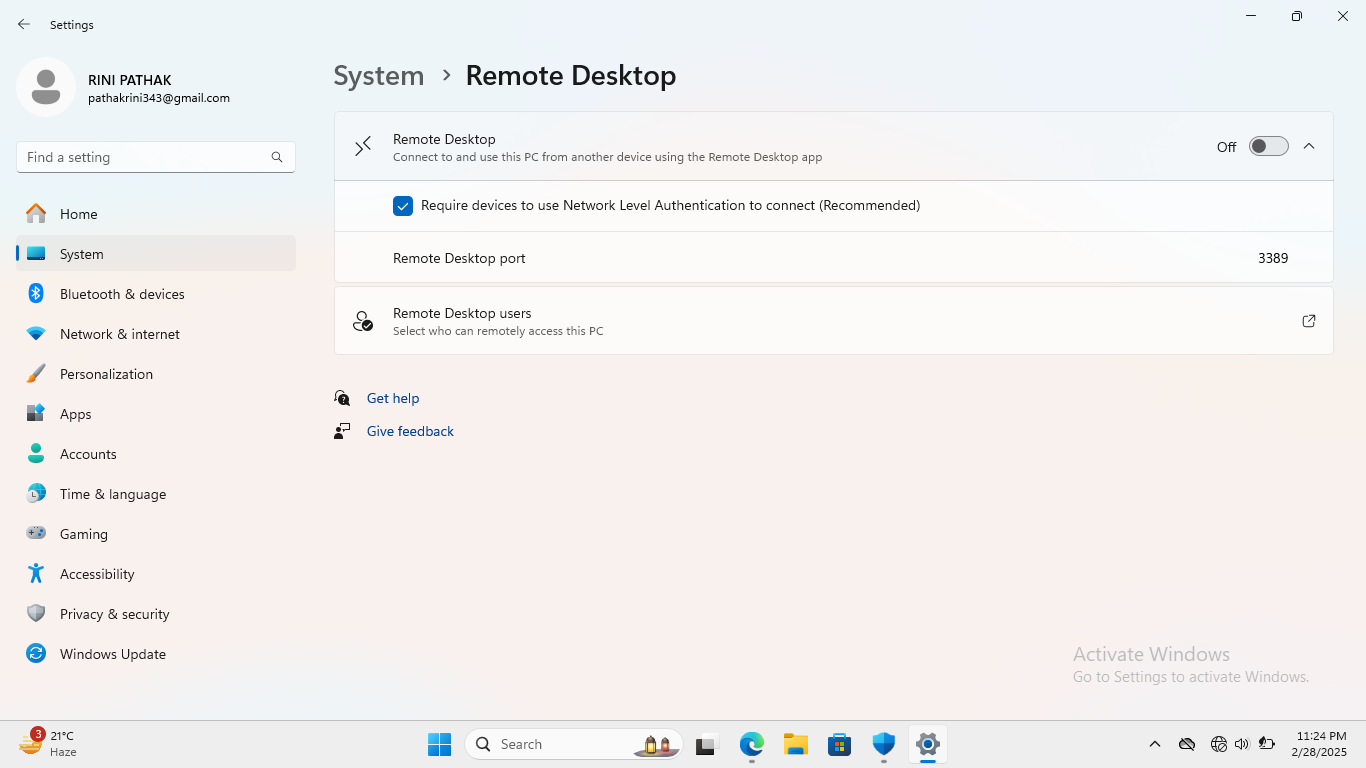Click the volume icon in system tray

coord(1242,744)
